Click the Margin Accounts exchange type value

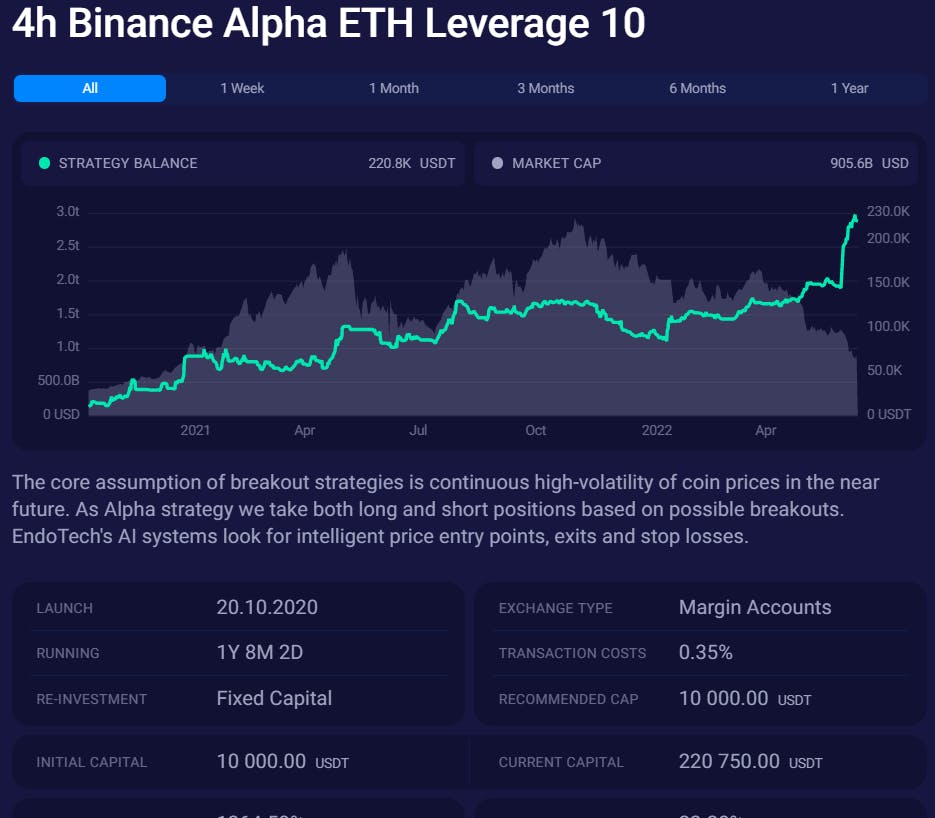coord(755,607)
